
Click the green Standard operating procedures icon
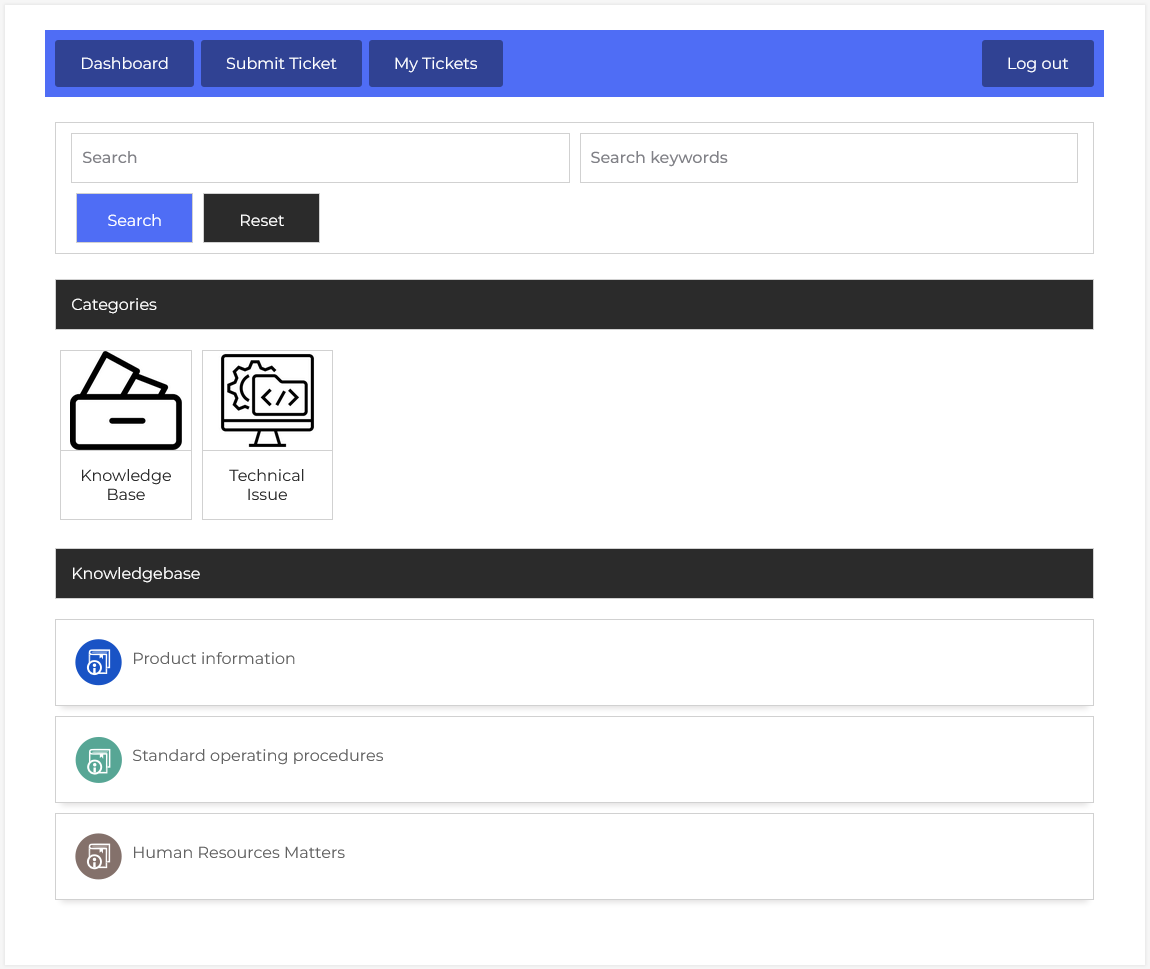[x=98, y=759]
